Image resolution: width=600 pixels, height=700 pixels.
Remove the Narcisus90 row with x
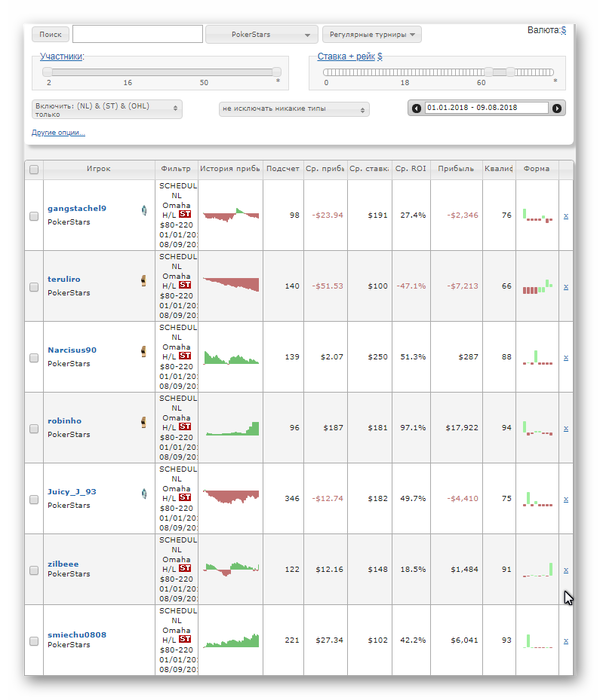[x=566, y=358]
